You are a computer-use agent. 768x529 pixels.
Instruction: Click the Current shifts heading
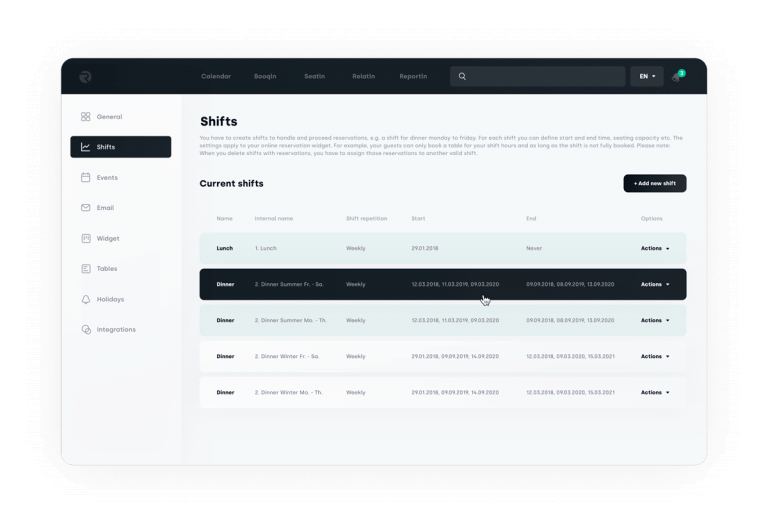(x=231, y=184)
